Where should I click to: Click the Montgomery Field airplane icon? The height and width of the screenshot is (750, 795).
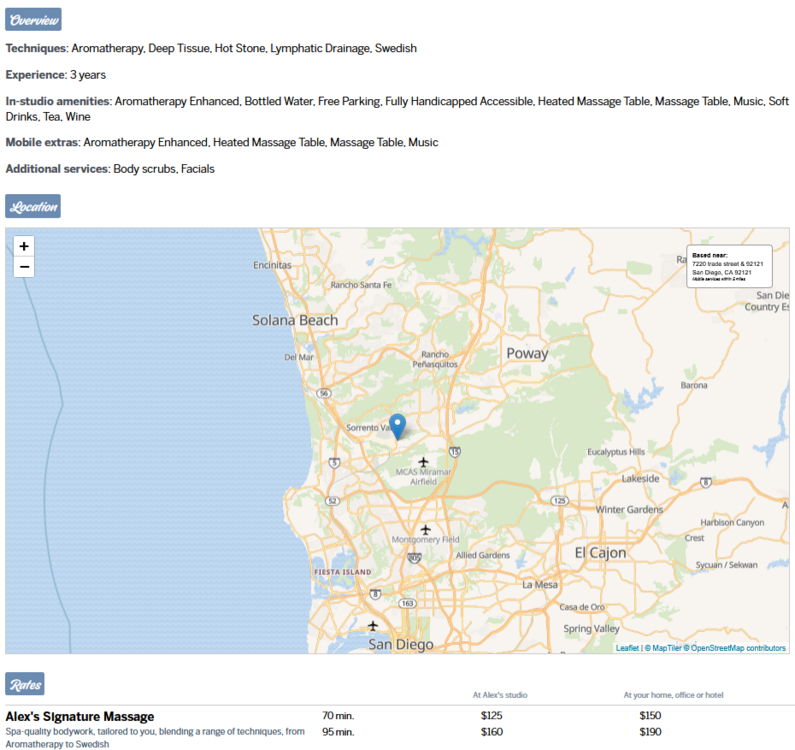426,529
